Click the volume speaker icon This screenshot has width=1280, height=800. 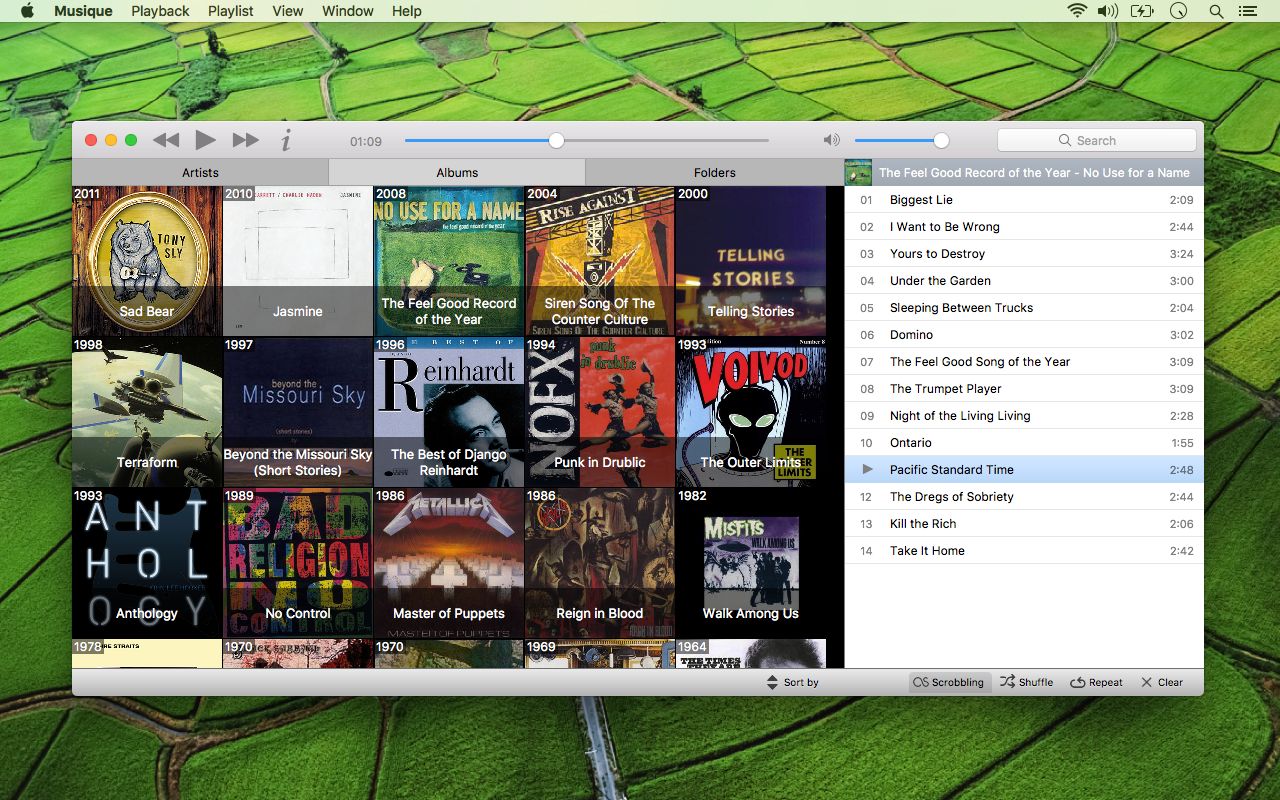tap(831, 140)
